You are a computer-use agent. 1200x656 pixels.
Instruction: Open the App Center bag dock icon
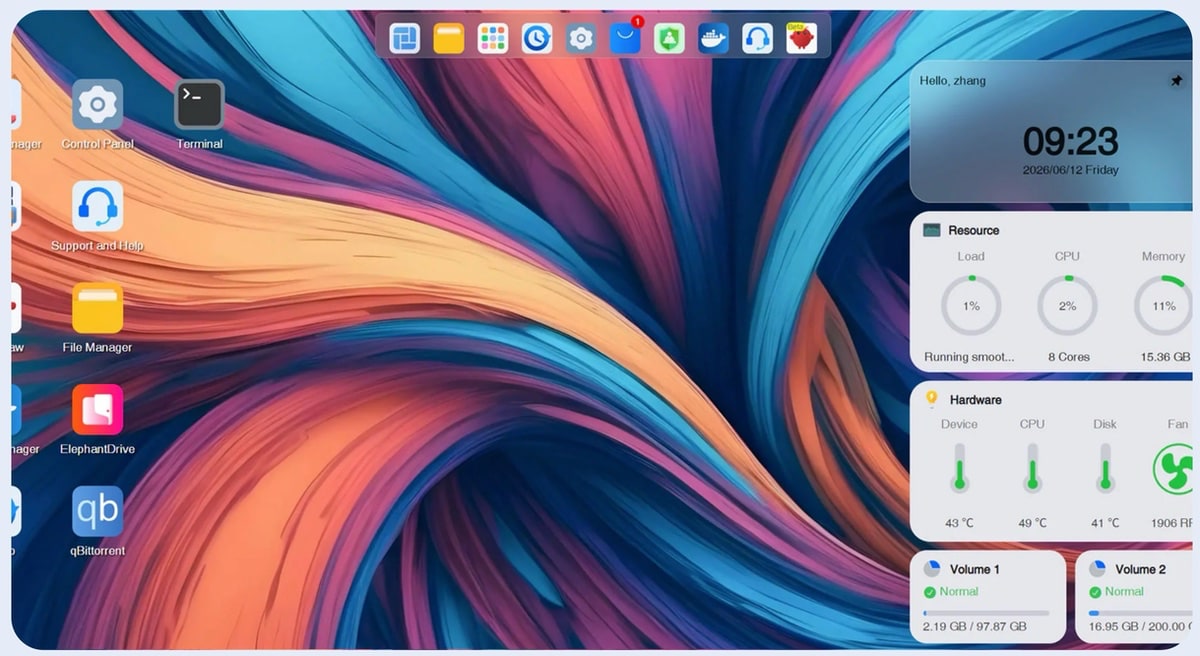click(x=625, y=38)
